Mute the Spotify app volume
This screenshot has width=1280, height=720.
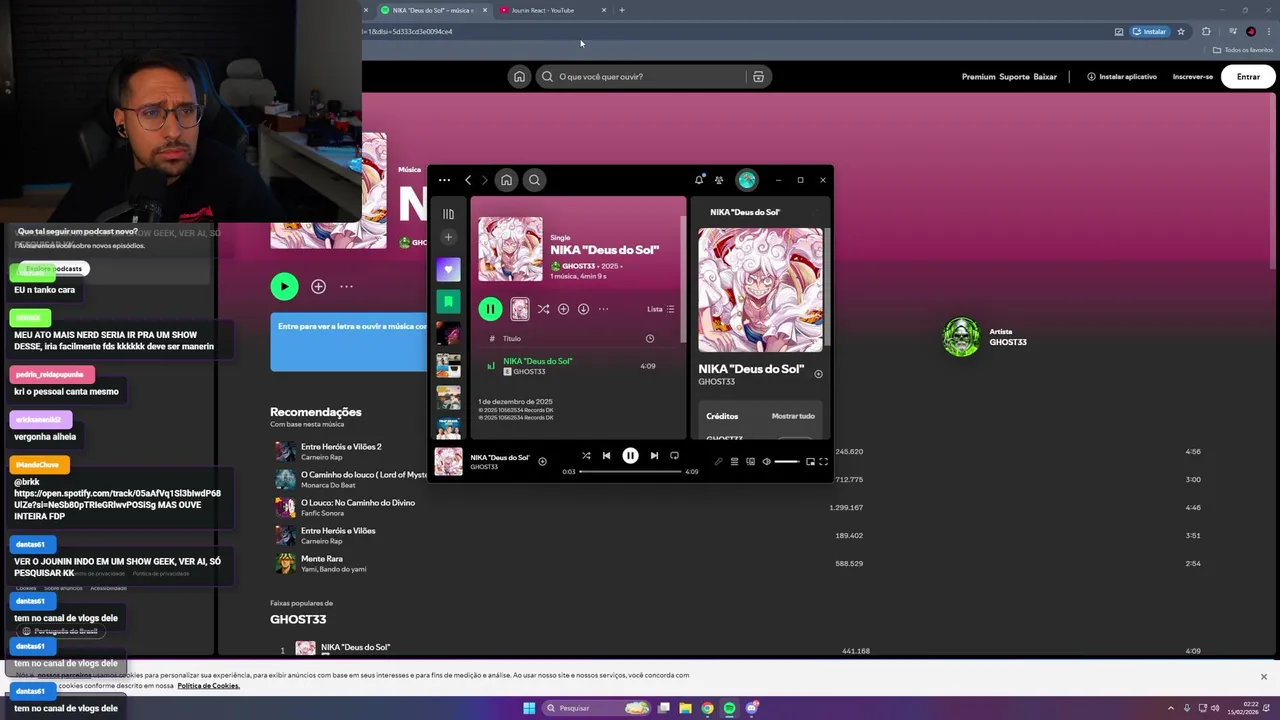766,461
